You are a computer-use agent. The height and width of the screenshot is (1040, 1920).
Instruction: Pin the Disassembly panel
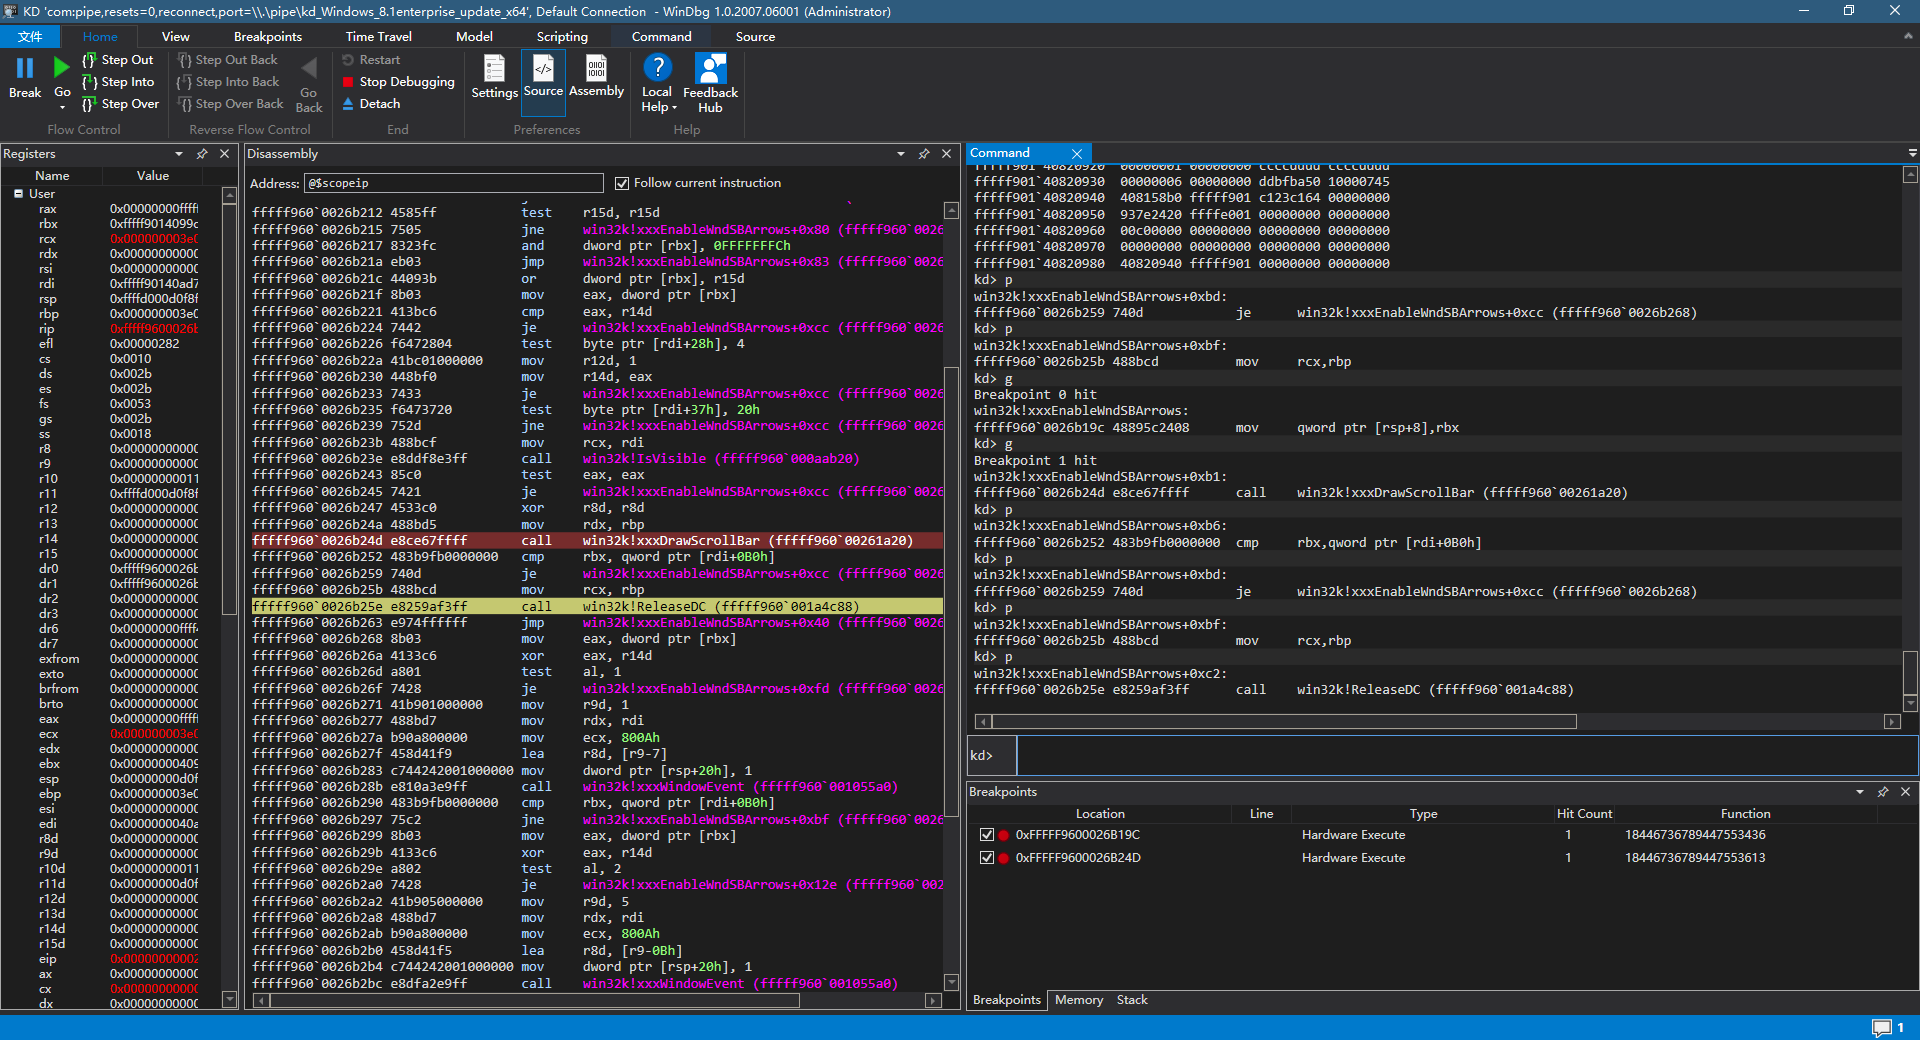924,154
